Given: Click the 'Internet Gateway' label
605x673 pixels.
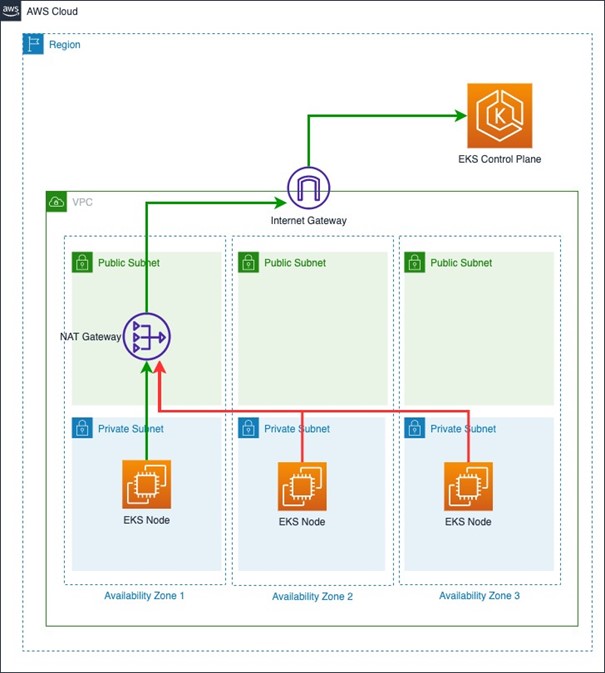Looking at the screenshot, I should tap(309, 221).
